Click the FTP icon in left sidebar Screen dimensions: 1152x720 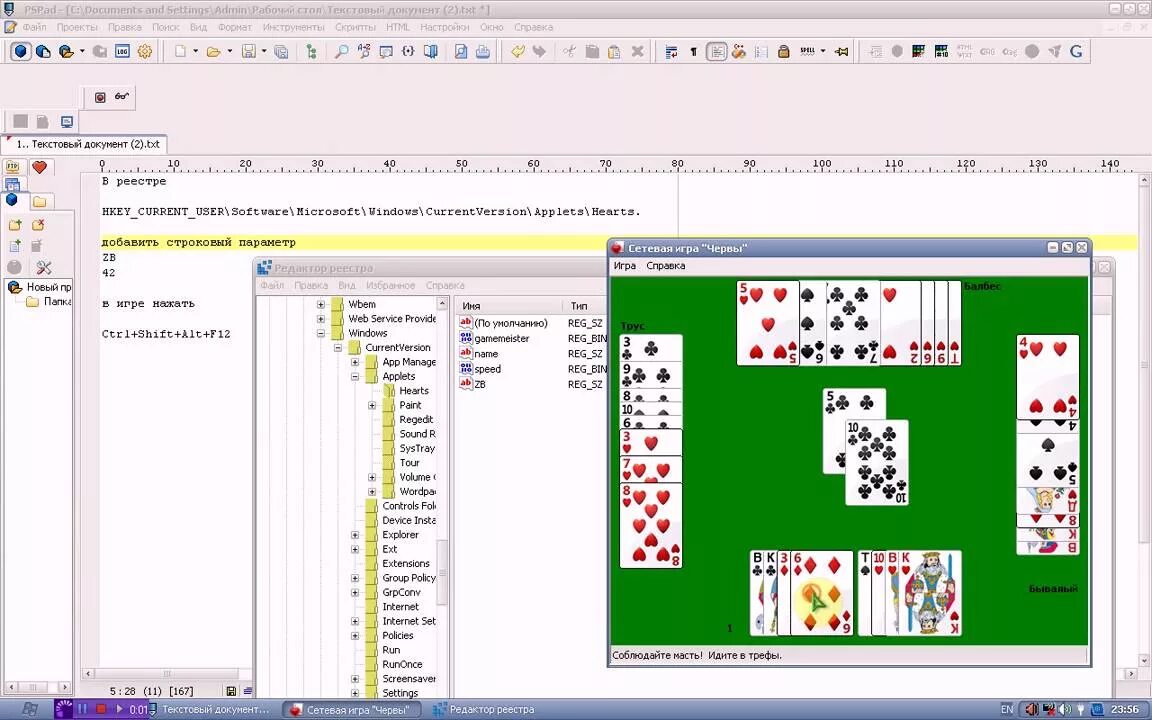click(x=12, y=168)
